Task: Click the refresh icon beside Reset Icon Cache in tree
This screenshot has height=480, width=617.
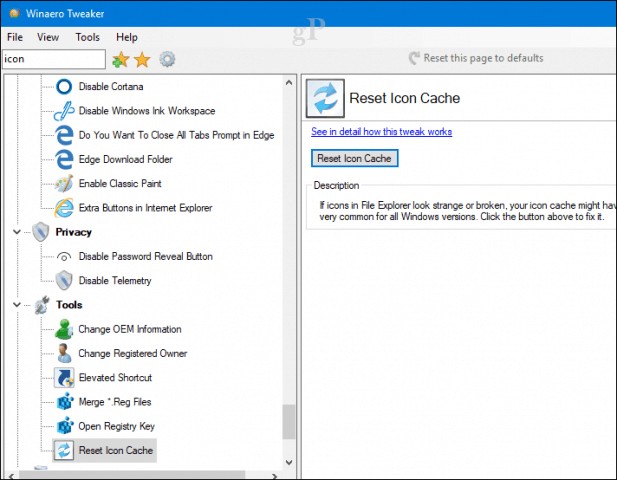Action: tap(64, 450)
